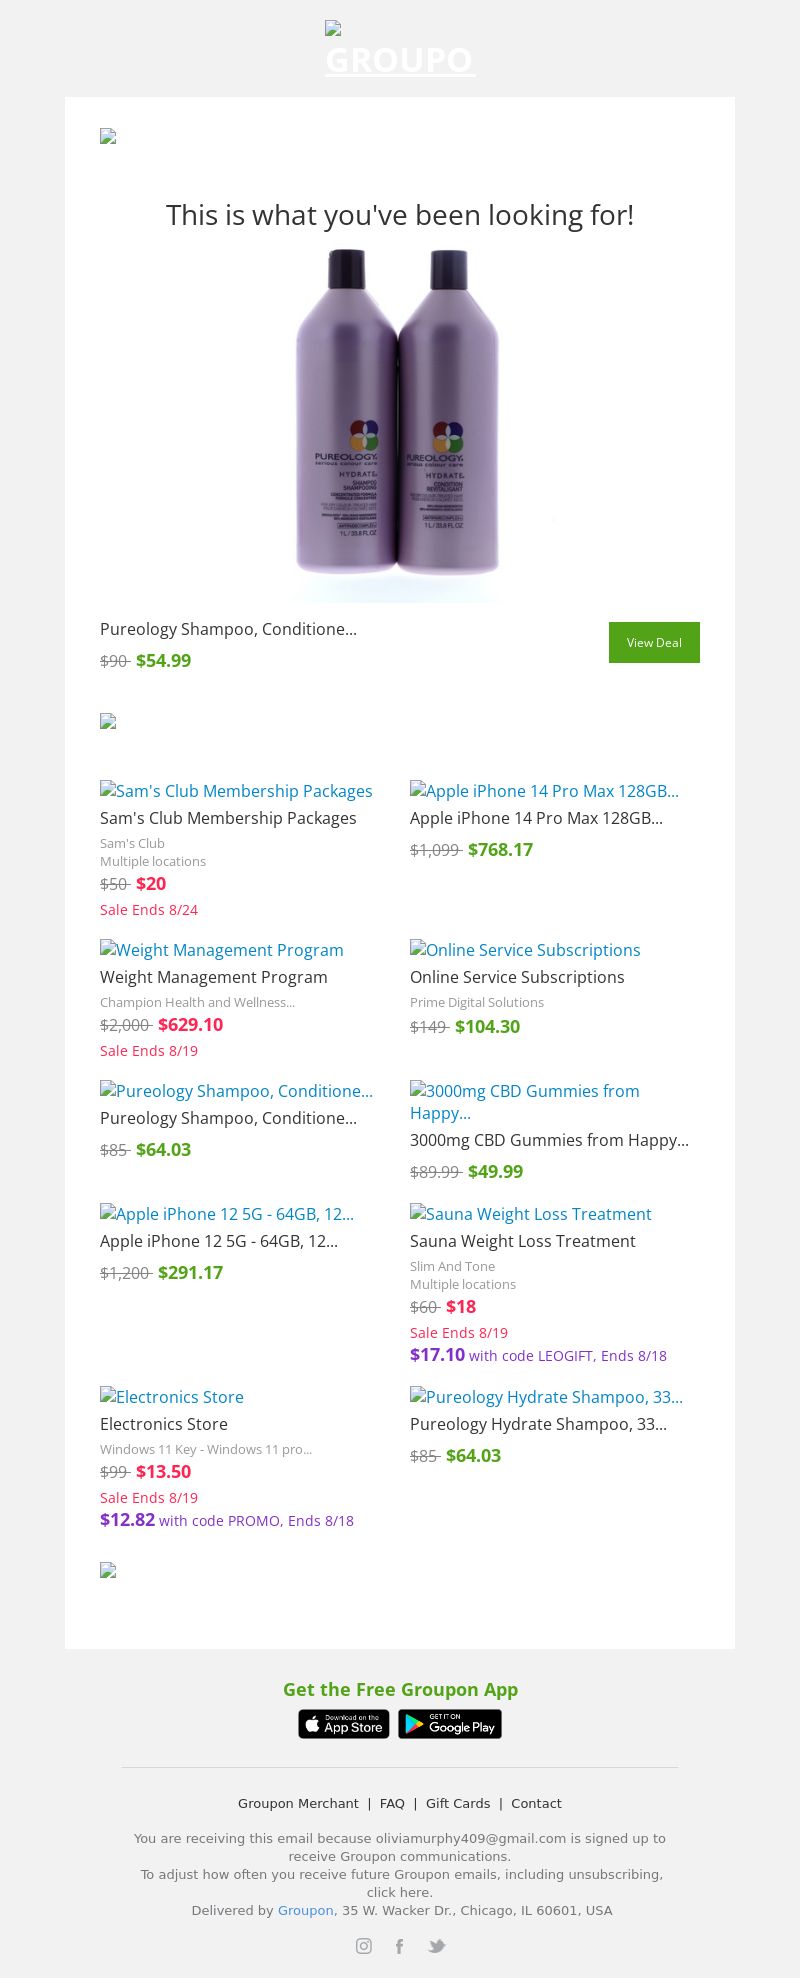This screenshot has width=800, height=1978.
Task: Open the Electronics Store deal link
Action: (x=172, y=1397)
